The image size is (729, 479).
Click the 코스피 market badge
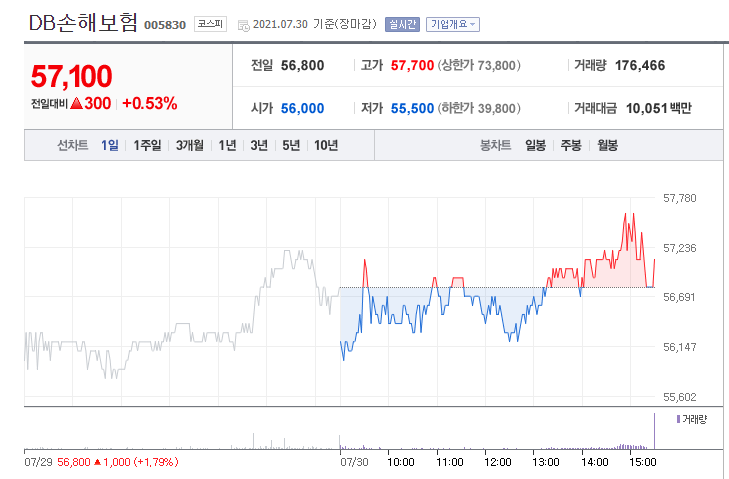click(x=210, y=24)
